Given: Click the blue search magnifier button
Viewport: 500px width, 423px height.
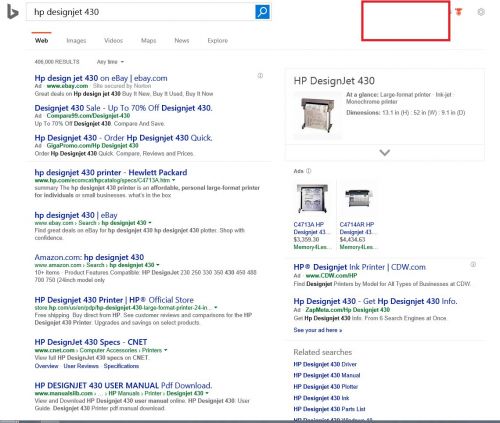Looking at the screenshot, I should click(263, 12).
